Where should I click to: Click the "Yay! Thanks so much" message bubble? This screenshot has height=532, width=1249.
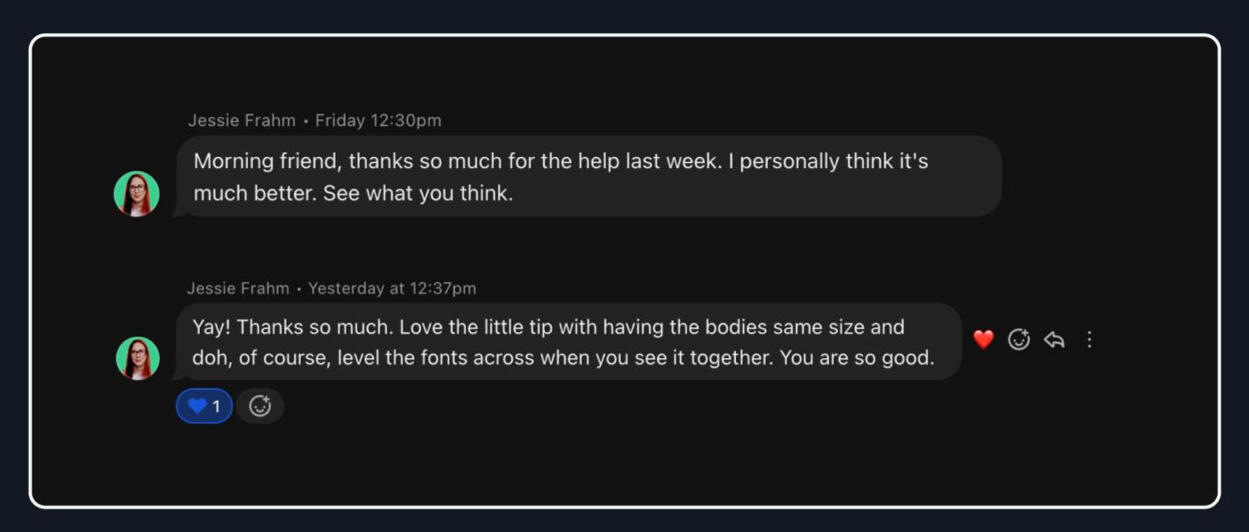click(x=568, y=342)
